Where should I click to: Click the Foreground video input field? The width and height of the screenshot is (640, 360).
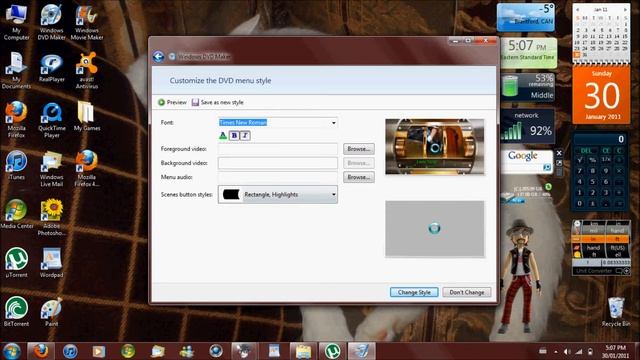point(278,149)
